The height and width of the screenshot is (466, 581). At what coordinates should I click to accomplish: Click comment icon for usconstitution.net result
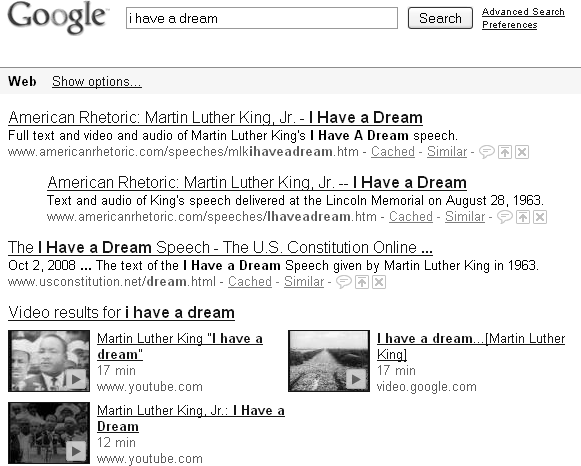(x=343, y=282)
